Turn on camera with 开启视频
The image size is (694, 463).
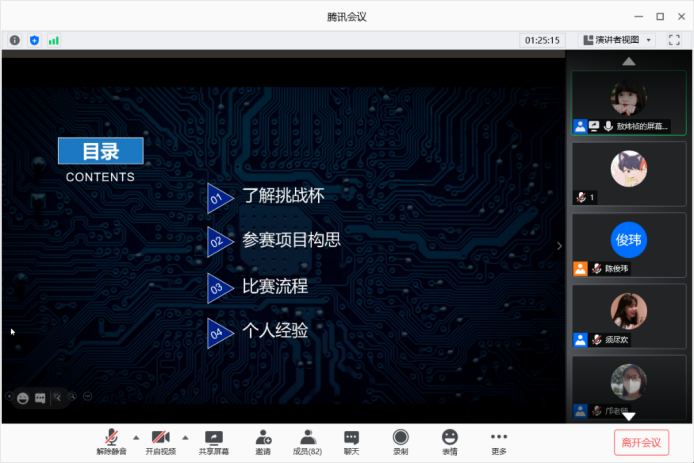[x=160, y=441]
